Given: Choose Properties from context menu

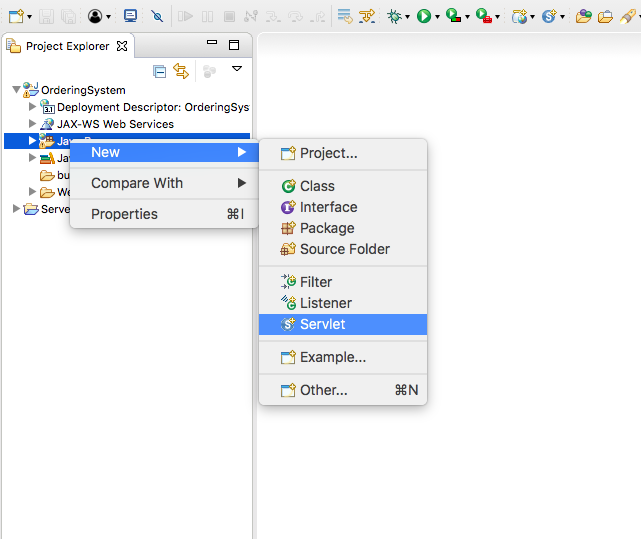Looking at the screenshot, I should [164, 214].
